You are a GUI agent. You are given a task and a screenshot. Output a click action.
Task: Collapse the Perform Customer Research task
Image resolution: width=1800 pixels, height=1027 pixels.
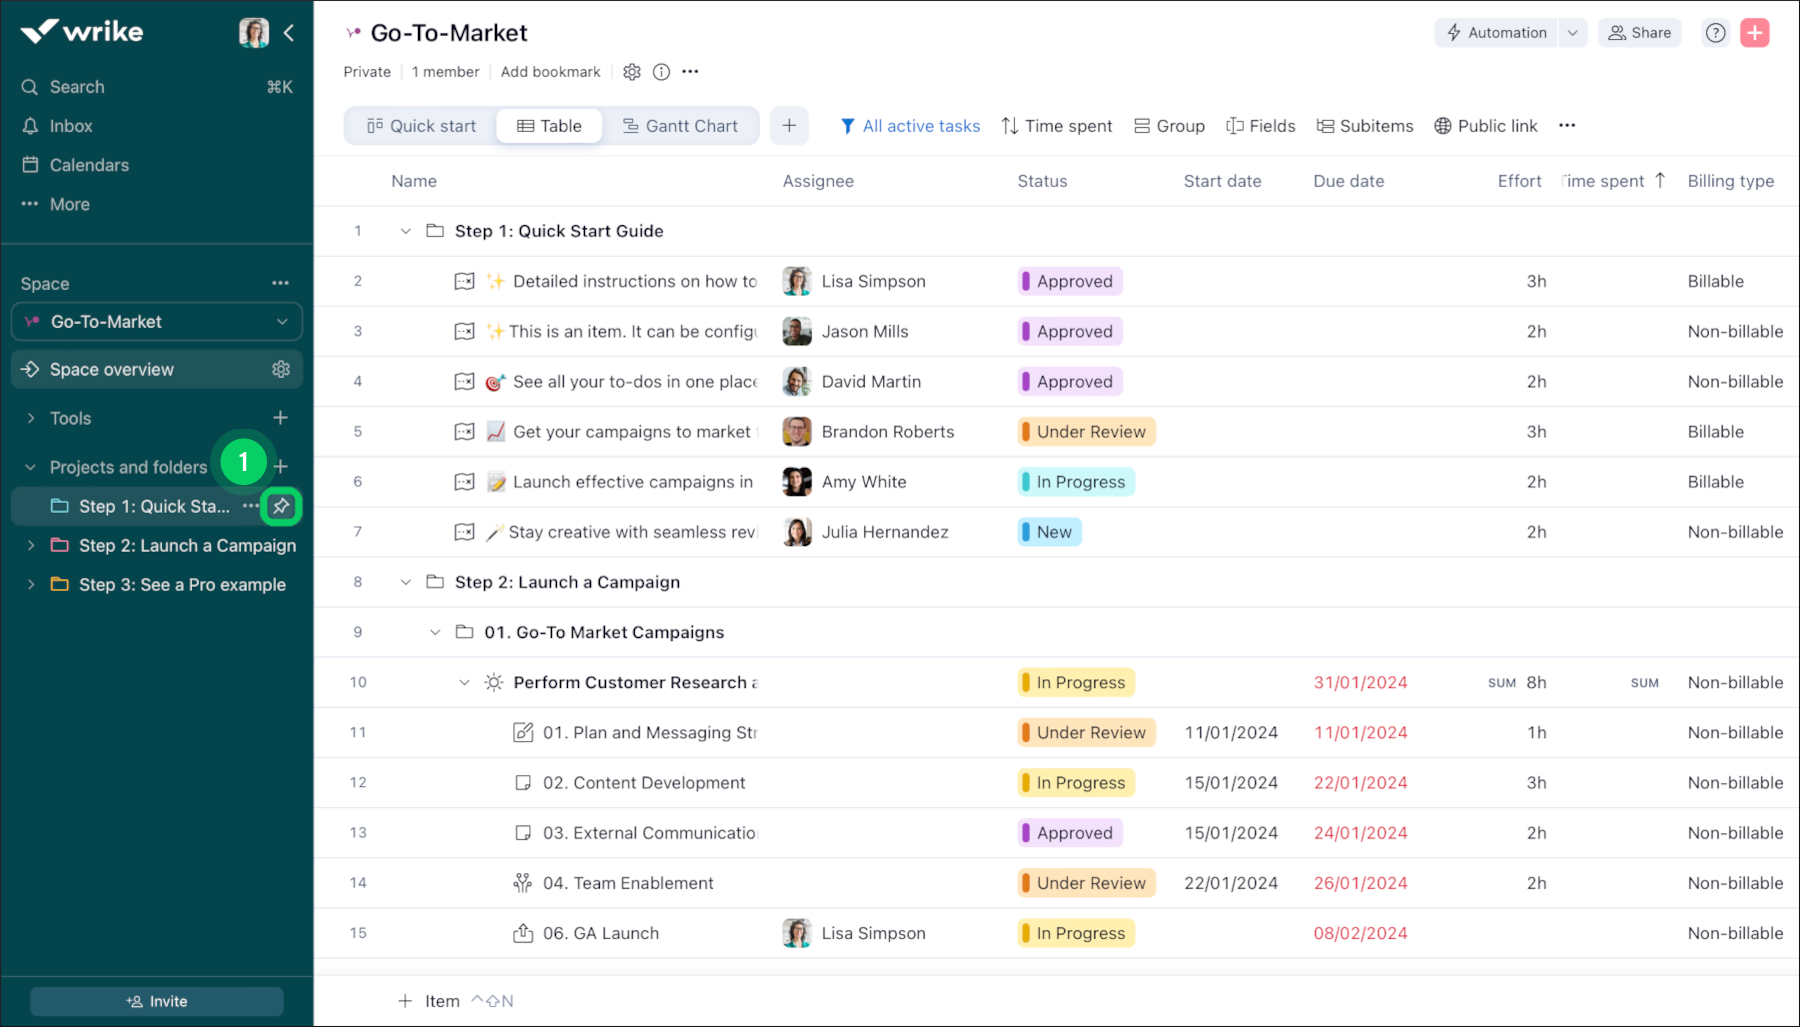click(x=464, y=683)
